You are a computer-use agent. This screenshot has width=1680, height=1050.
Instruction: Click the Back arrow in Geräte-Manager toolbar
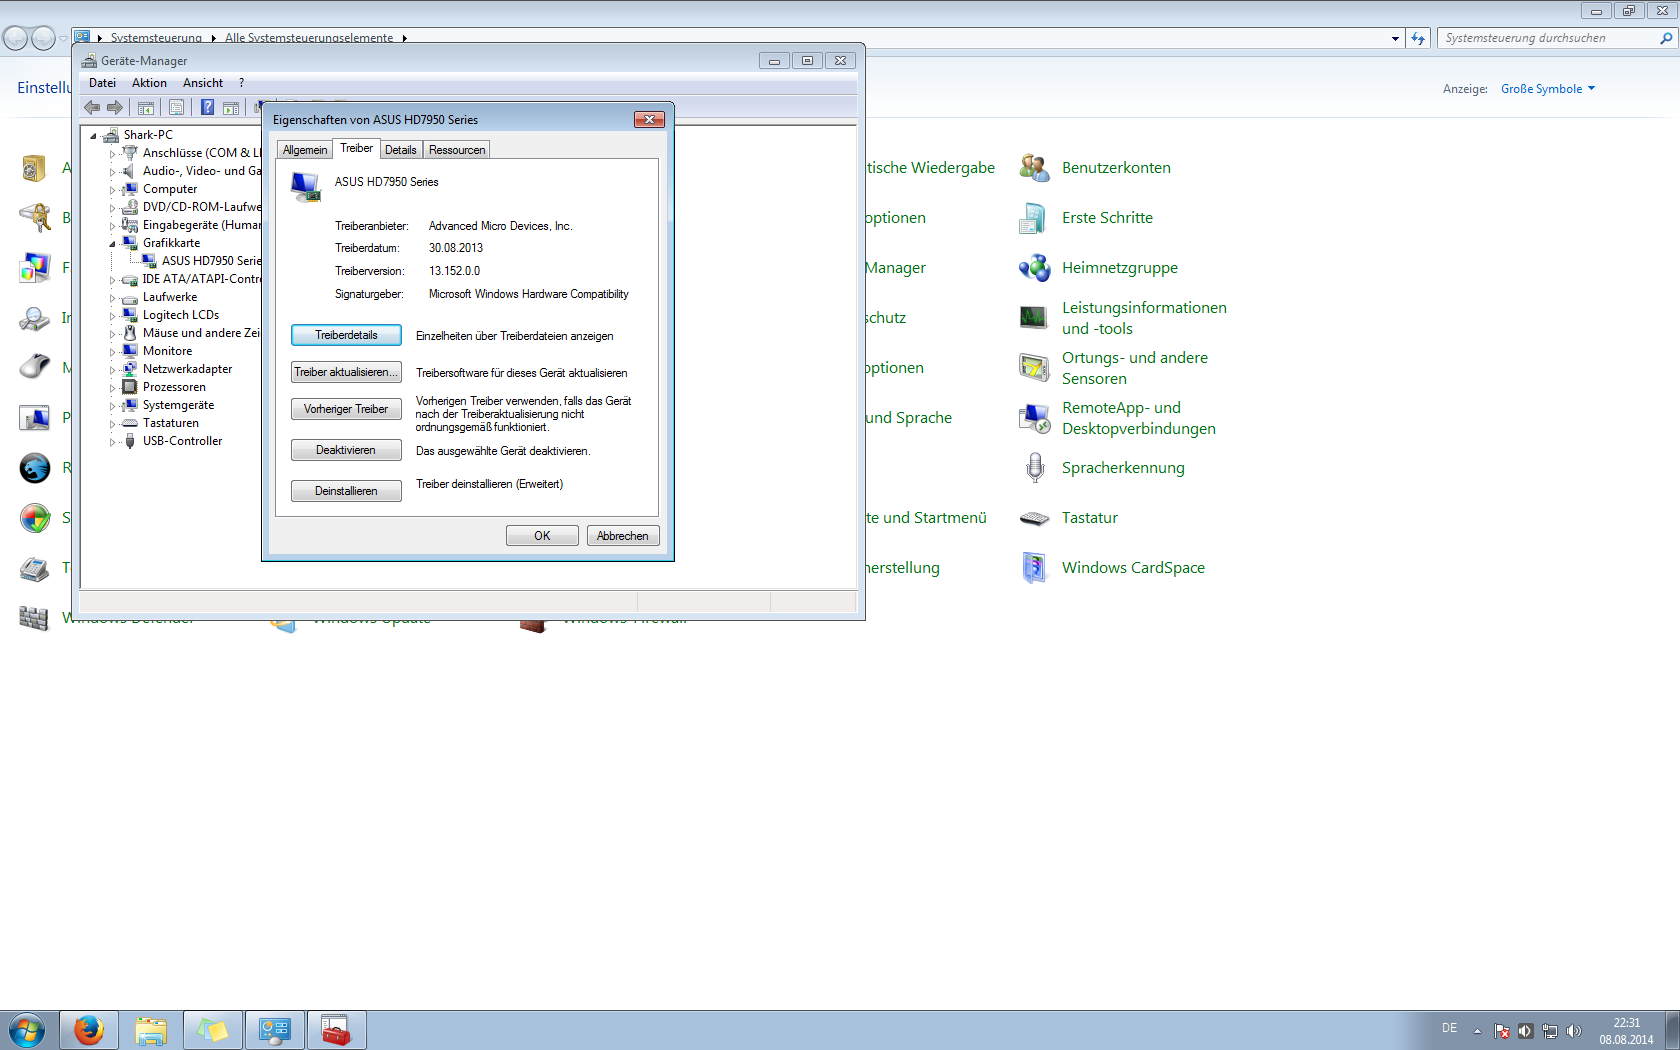point(92,107)
